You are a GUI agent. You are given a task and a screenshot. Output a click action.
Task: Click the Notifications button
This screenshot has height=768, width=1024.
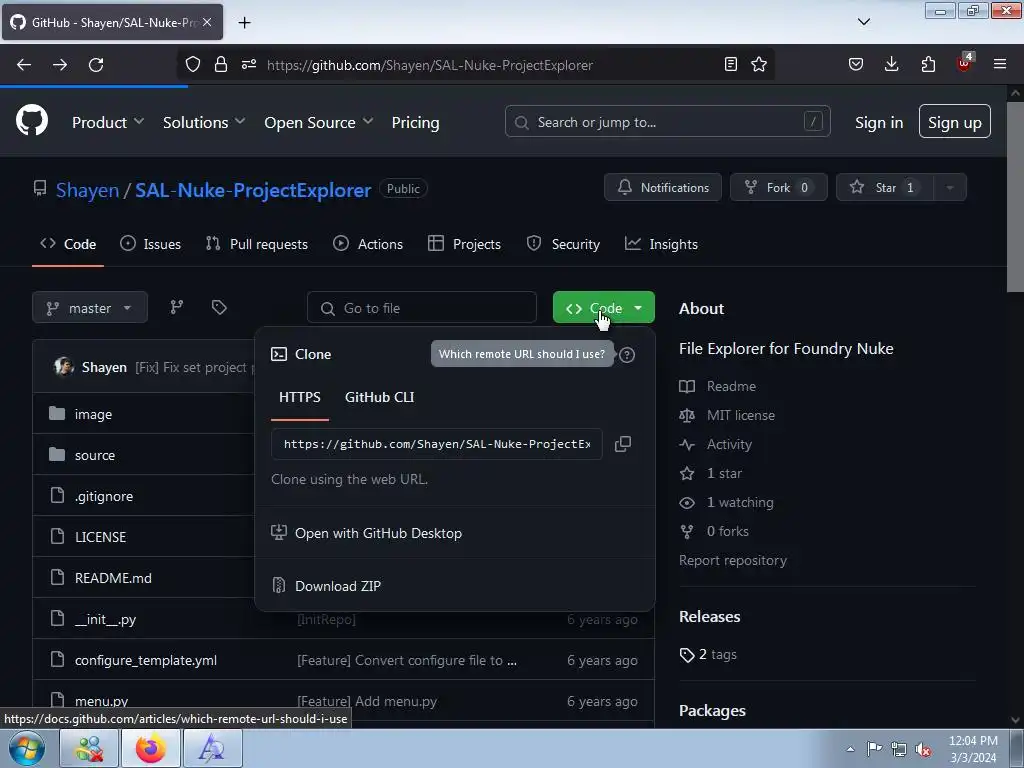pos(662,187)
